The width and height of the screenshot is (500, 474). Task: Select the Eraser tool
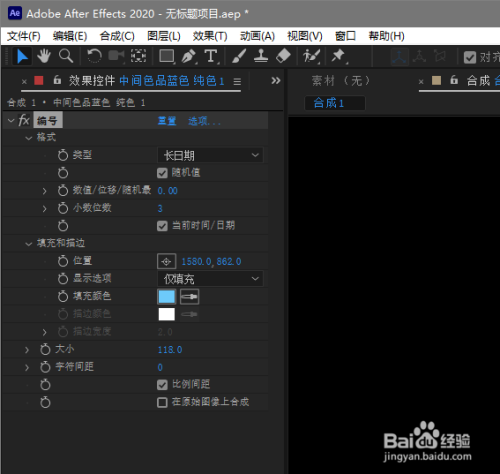pyautogui.click(x=283, y=56)
